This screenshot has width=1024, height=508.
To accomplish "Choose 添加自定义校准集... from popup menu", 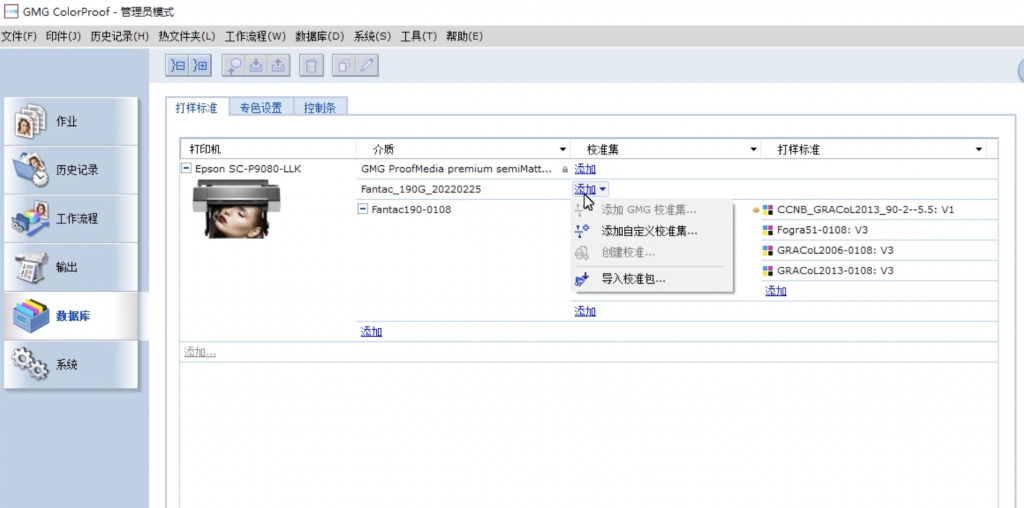I will (x=652, y=230).
